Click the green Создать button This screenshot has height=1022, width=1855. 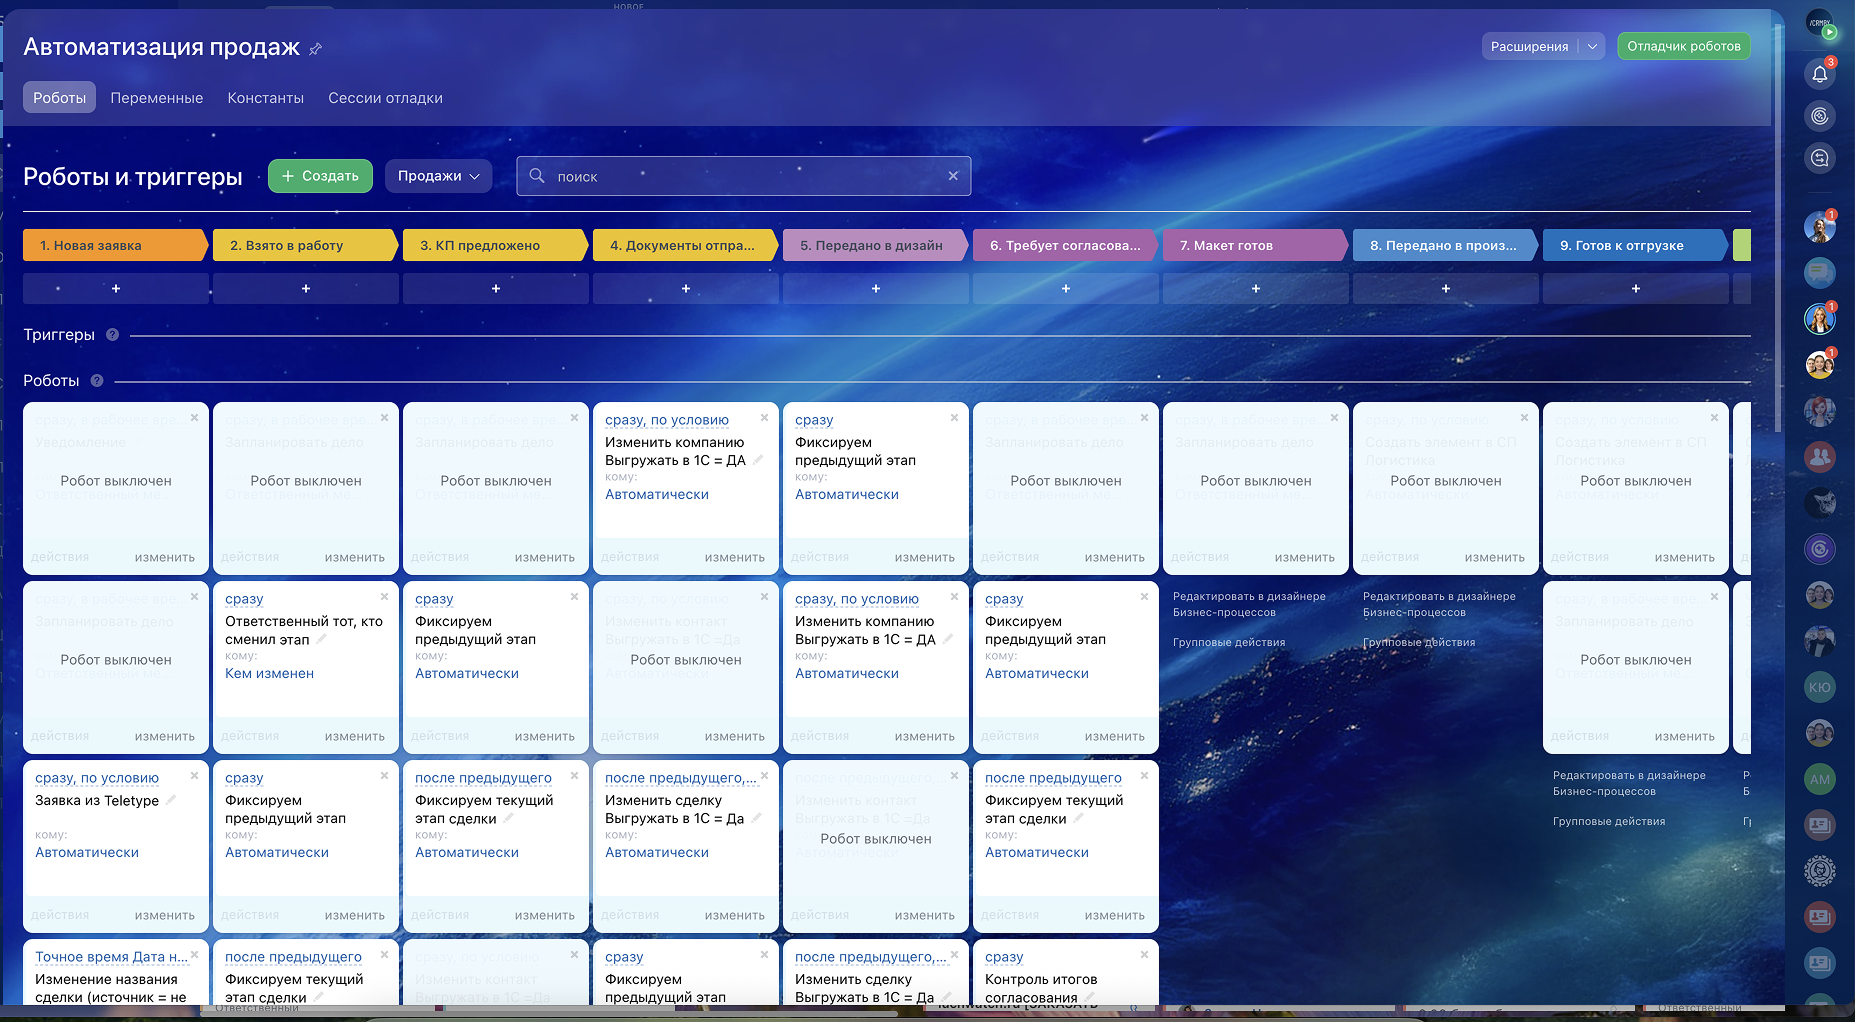pos(320,176)
